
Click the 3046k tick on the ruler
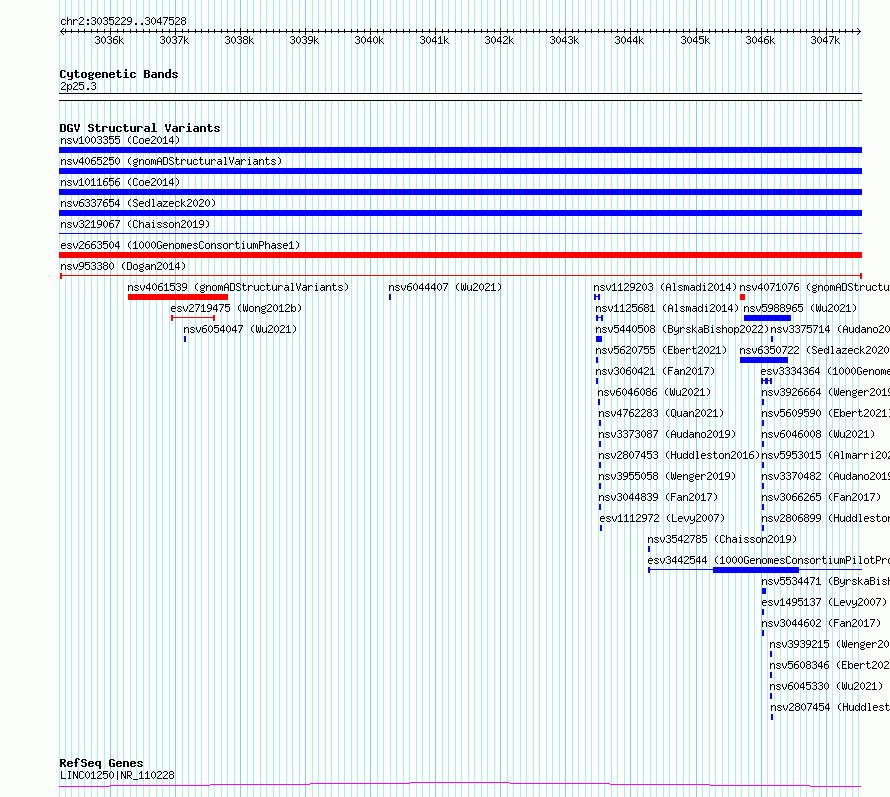tap(760, 40)
